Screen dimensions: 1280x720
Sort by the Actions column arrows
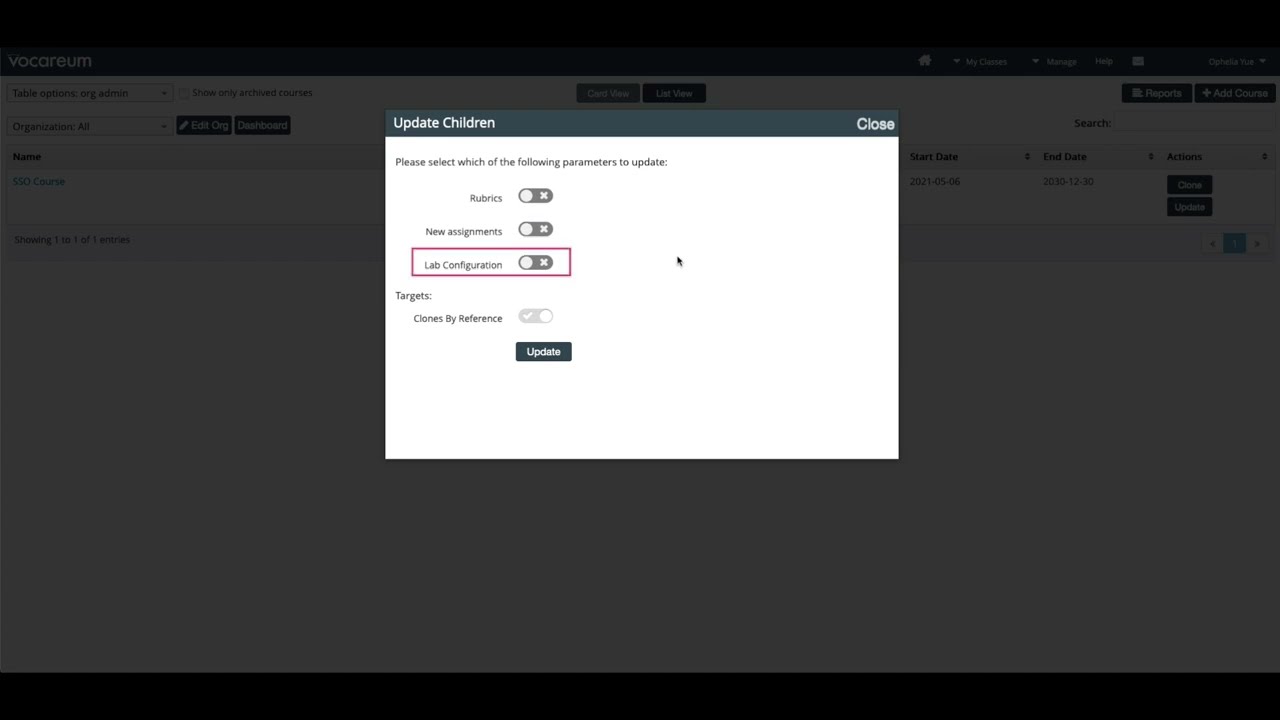(1264, 157)
